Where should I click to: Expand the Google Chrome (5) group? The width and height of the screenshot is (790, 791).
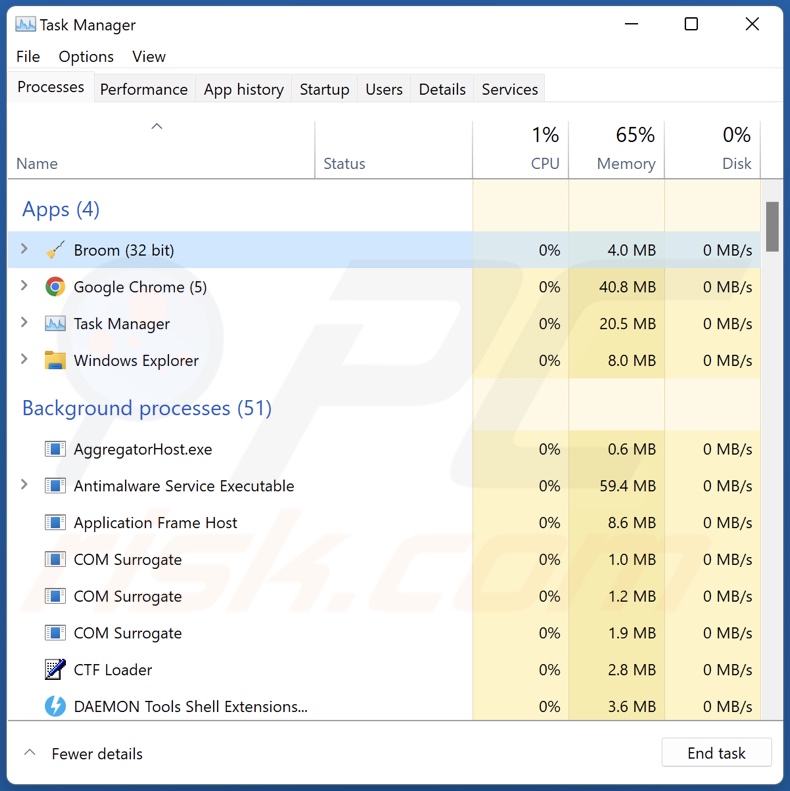(x=24, y=286)
